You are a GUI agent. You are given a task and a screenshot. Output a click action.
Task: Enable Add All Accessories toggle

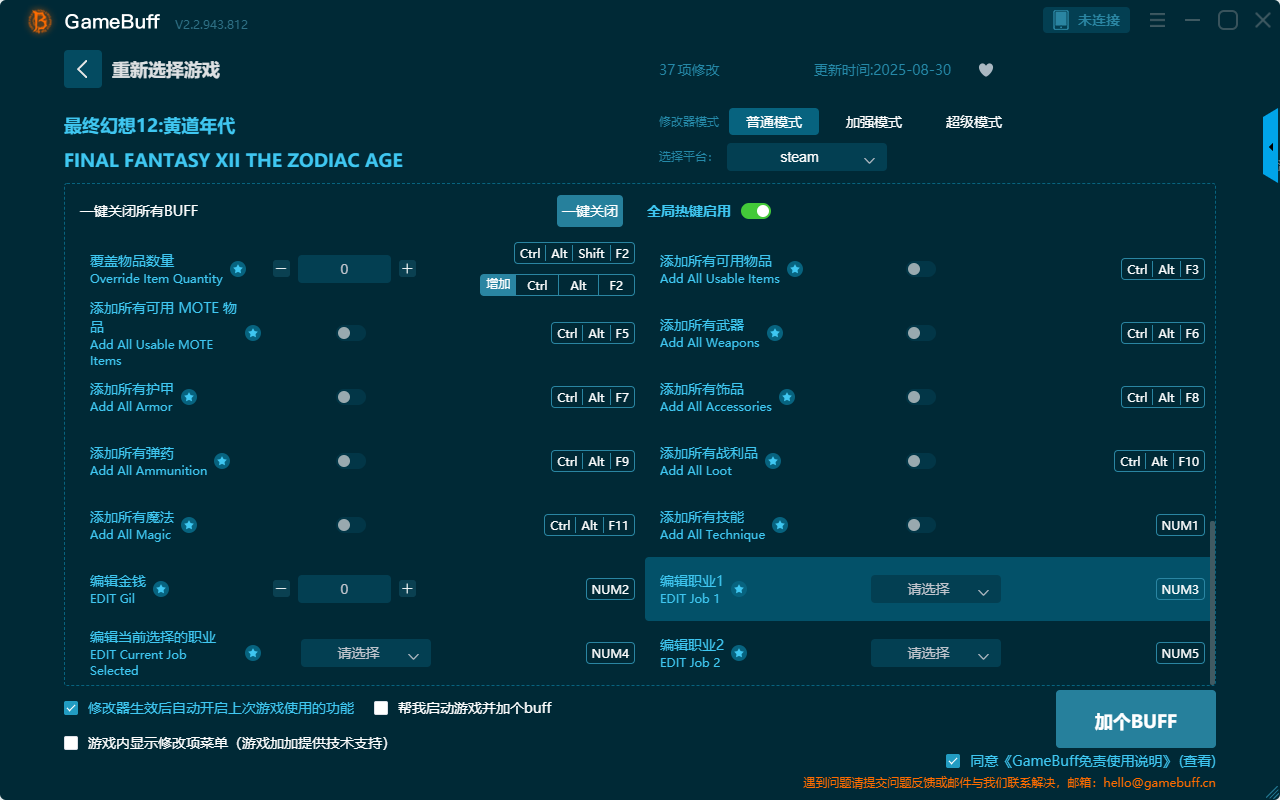(x=921, y=397)
